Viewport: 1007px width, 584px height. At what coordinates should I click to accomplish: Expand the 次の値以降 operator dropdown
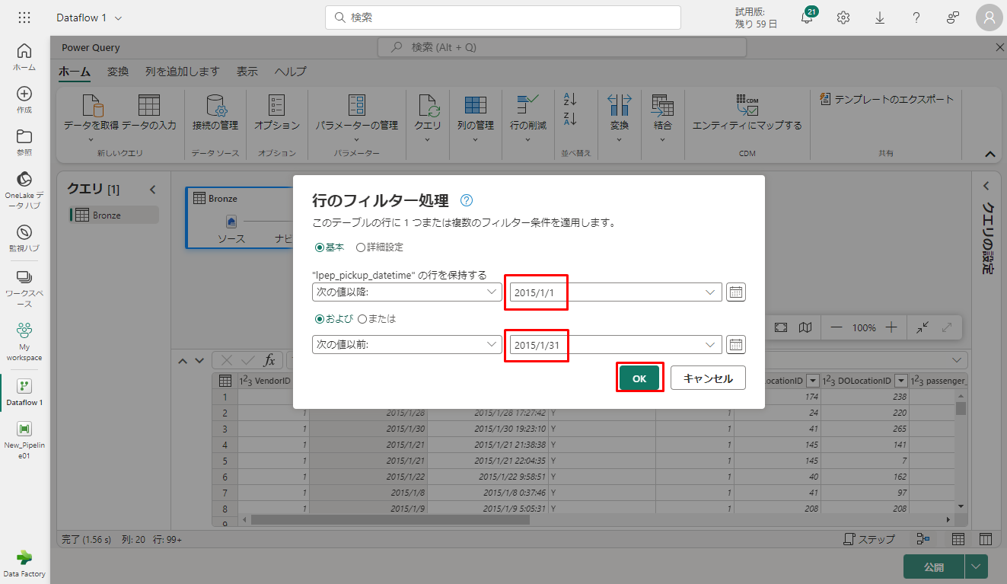tap(406, 292)
